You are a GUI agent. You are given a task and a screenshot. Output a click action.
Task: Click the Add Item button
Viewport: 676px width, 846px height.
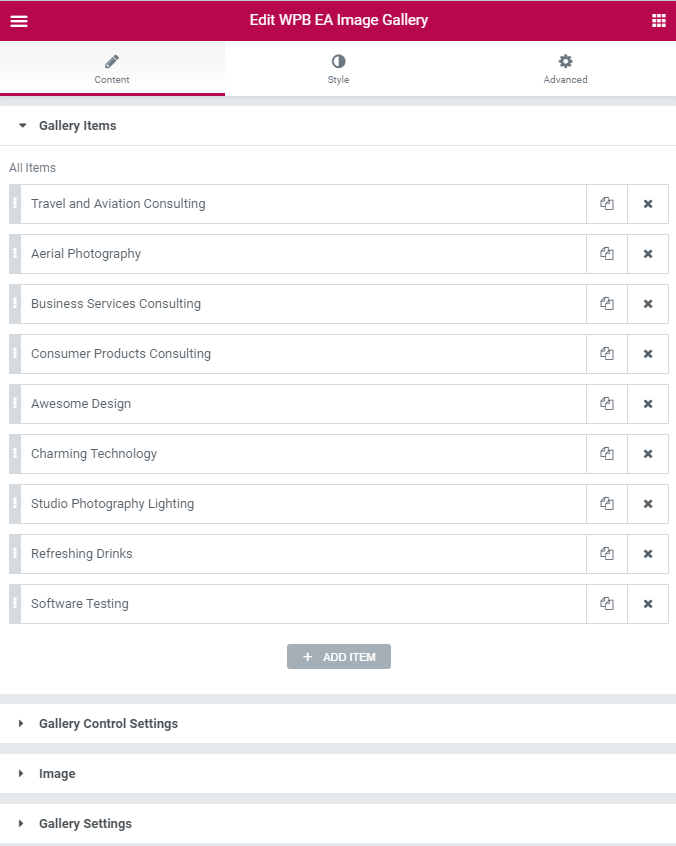[x=339, y=657]
